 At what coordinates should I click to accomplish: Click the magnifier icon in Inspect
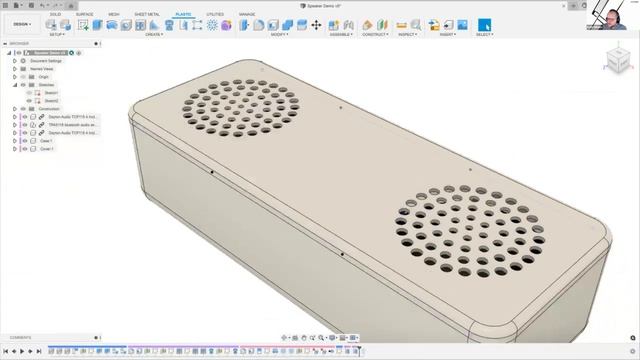(416, 25)
